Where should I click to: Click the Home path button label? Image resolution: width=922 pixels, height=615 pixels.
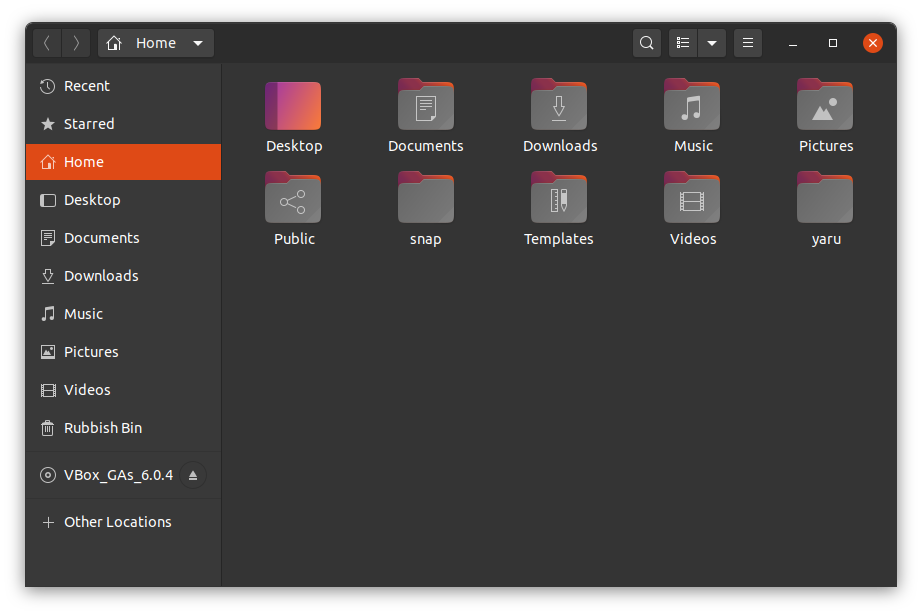[156, 43]
